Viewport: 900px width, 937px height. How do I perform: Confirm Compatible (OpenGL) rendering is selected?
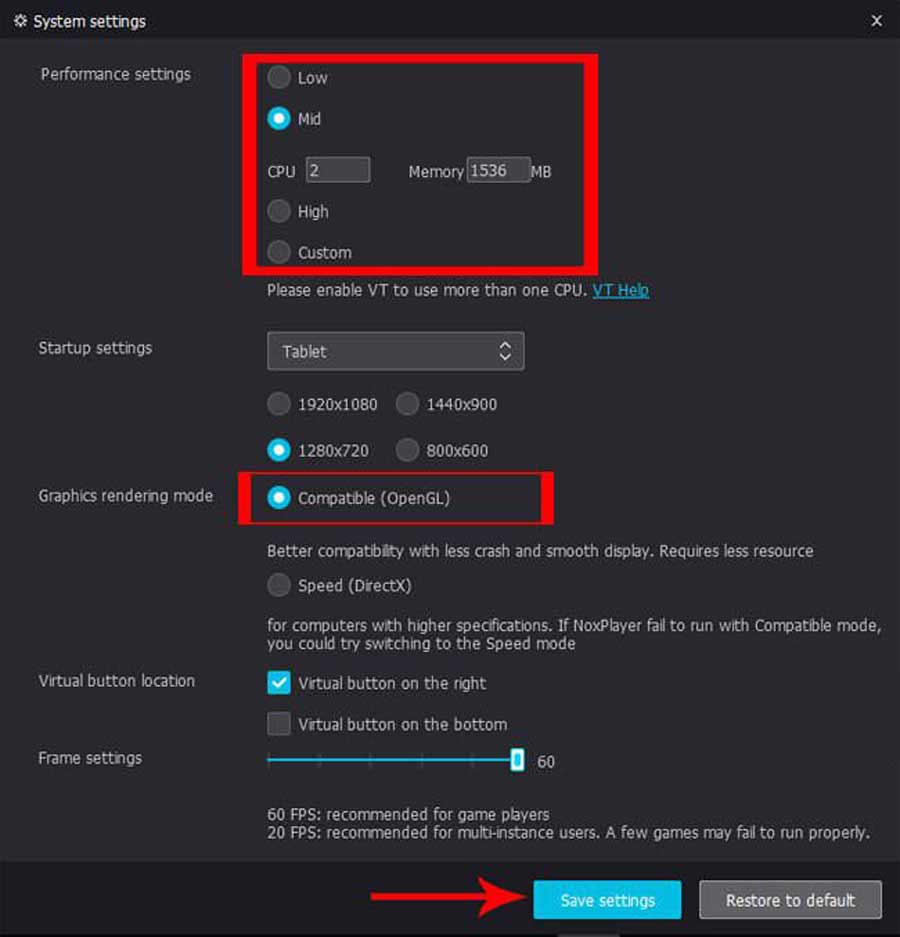[278, 497]
